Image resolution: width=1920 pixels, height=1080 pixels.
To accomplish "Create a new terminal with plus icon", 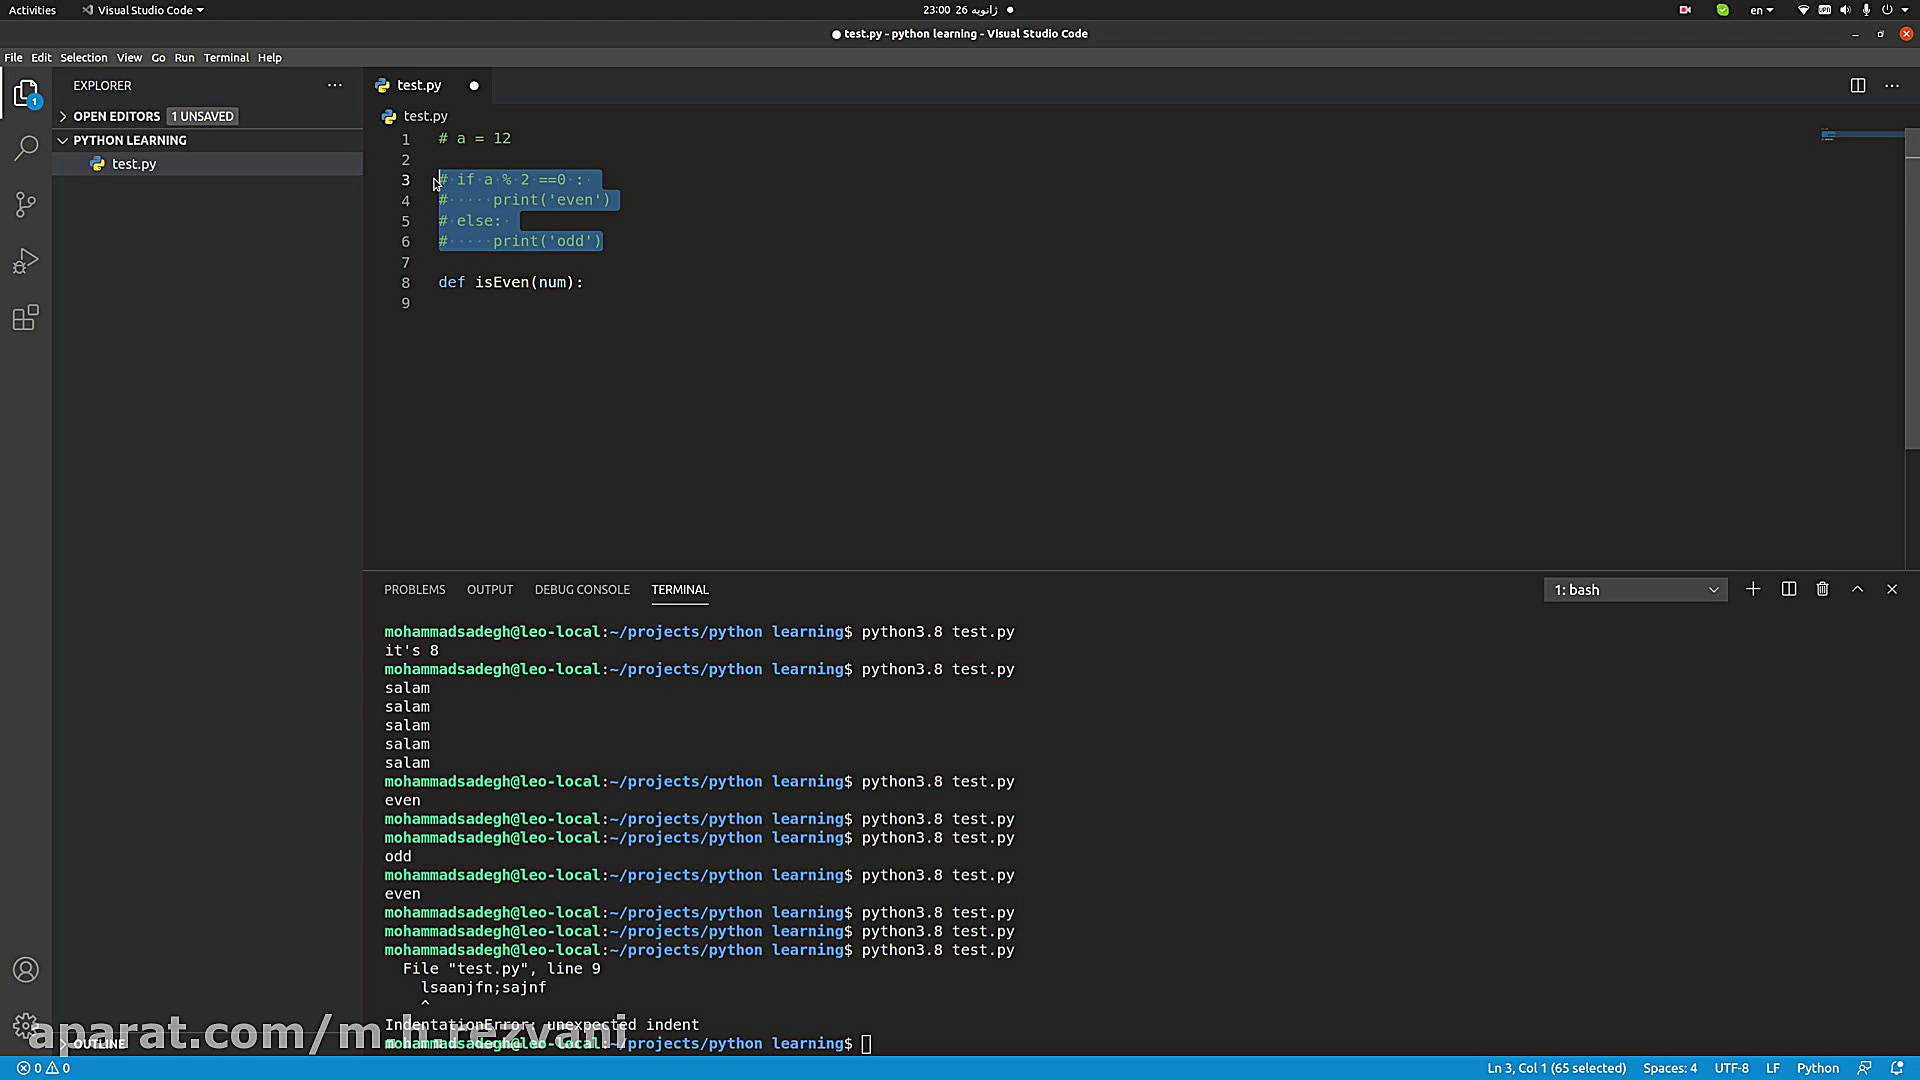I will [1753, 589].
